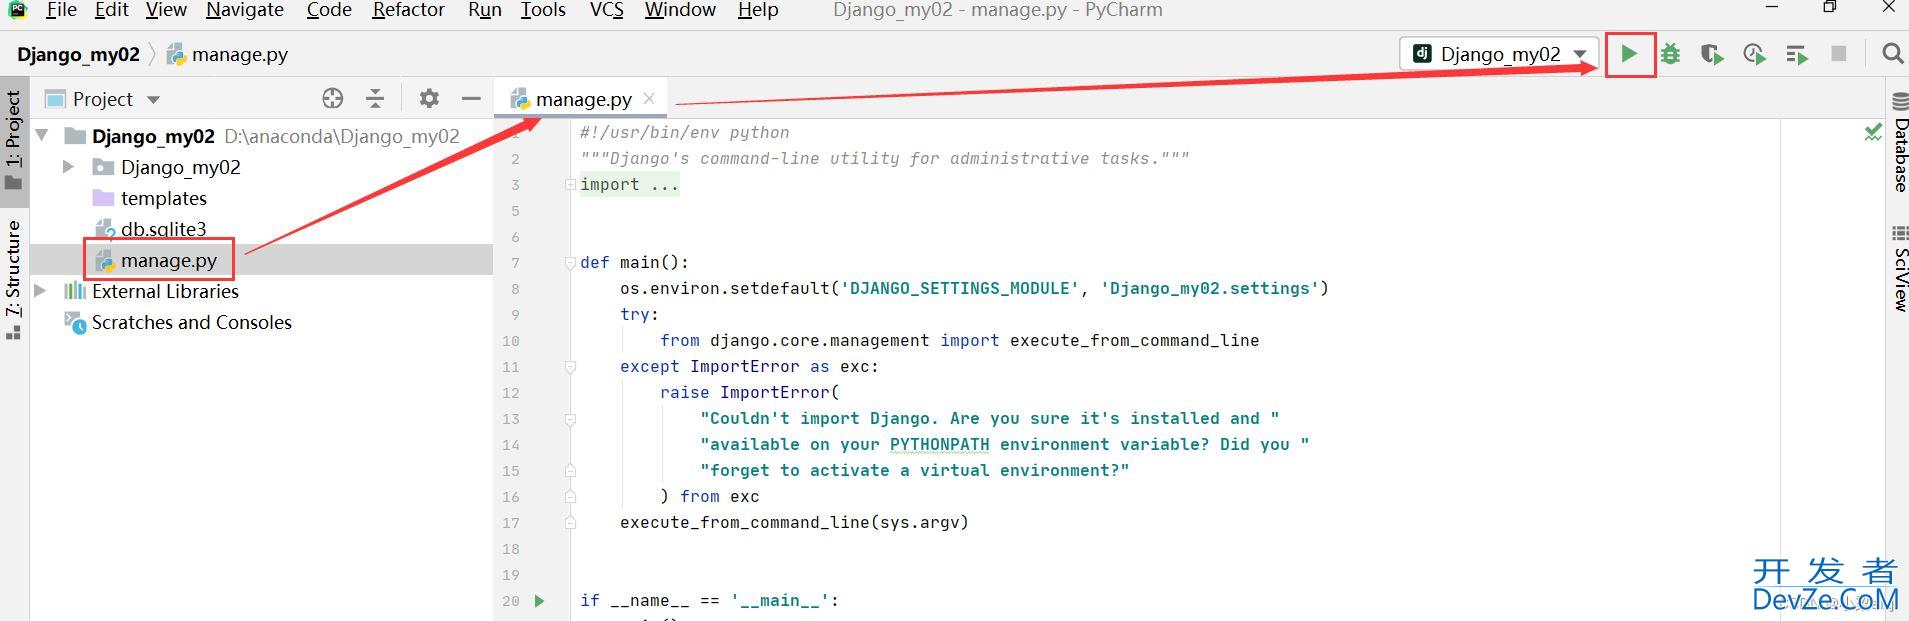Image resolution: width=1909 pixels, height=621 pixels.
Task: Open the Run menu
Action: coord(484,10)
